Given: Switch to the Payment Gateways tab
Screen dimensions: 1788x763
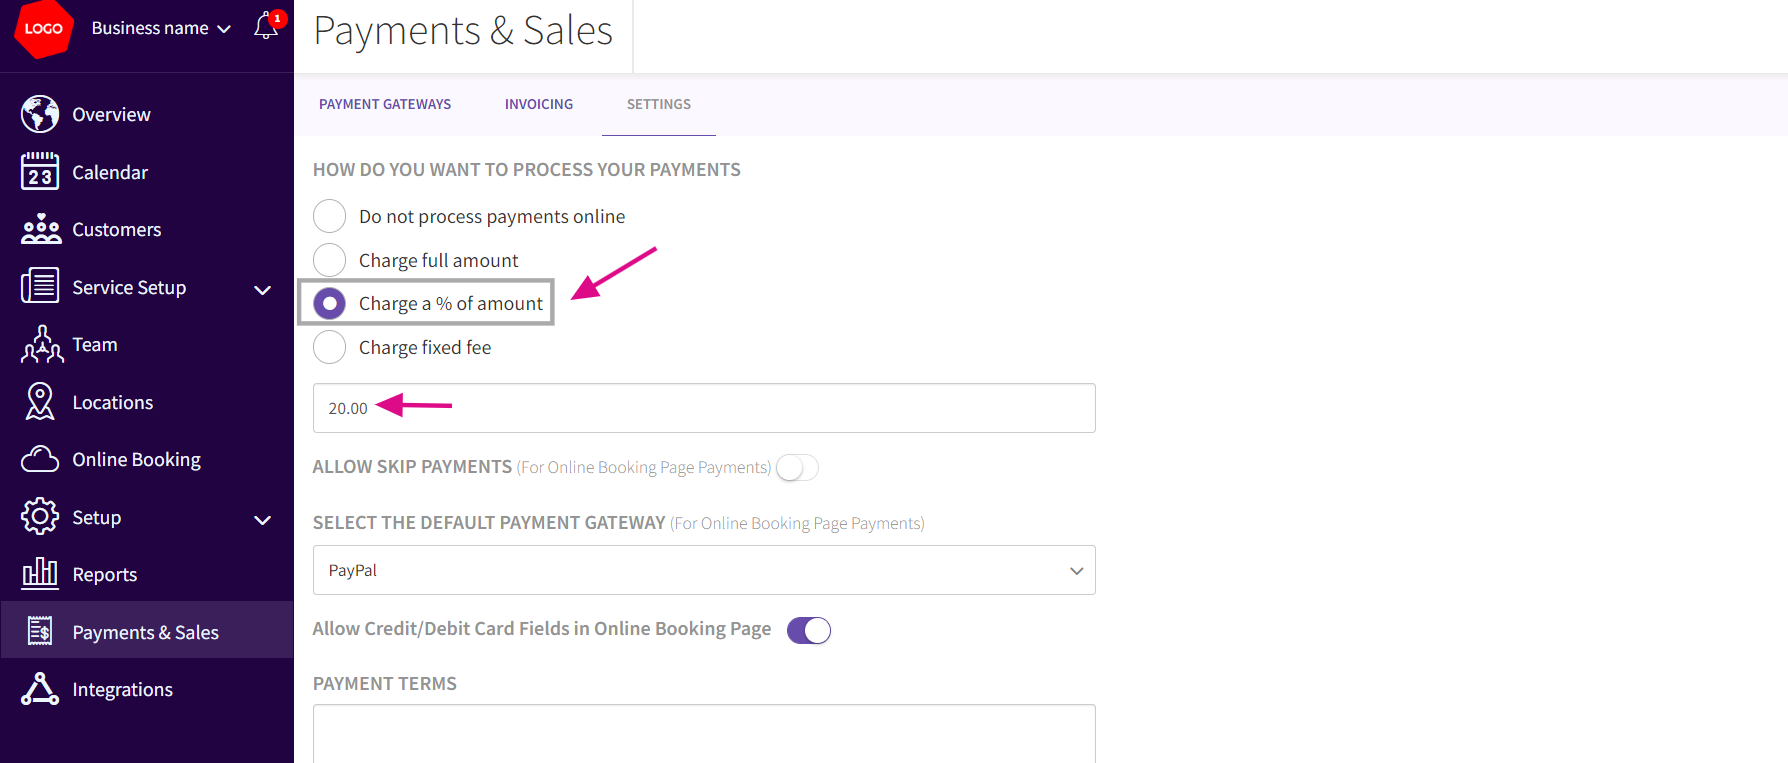Looking at the screenshot, I should point(385,104).
